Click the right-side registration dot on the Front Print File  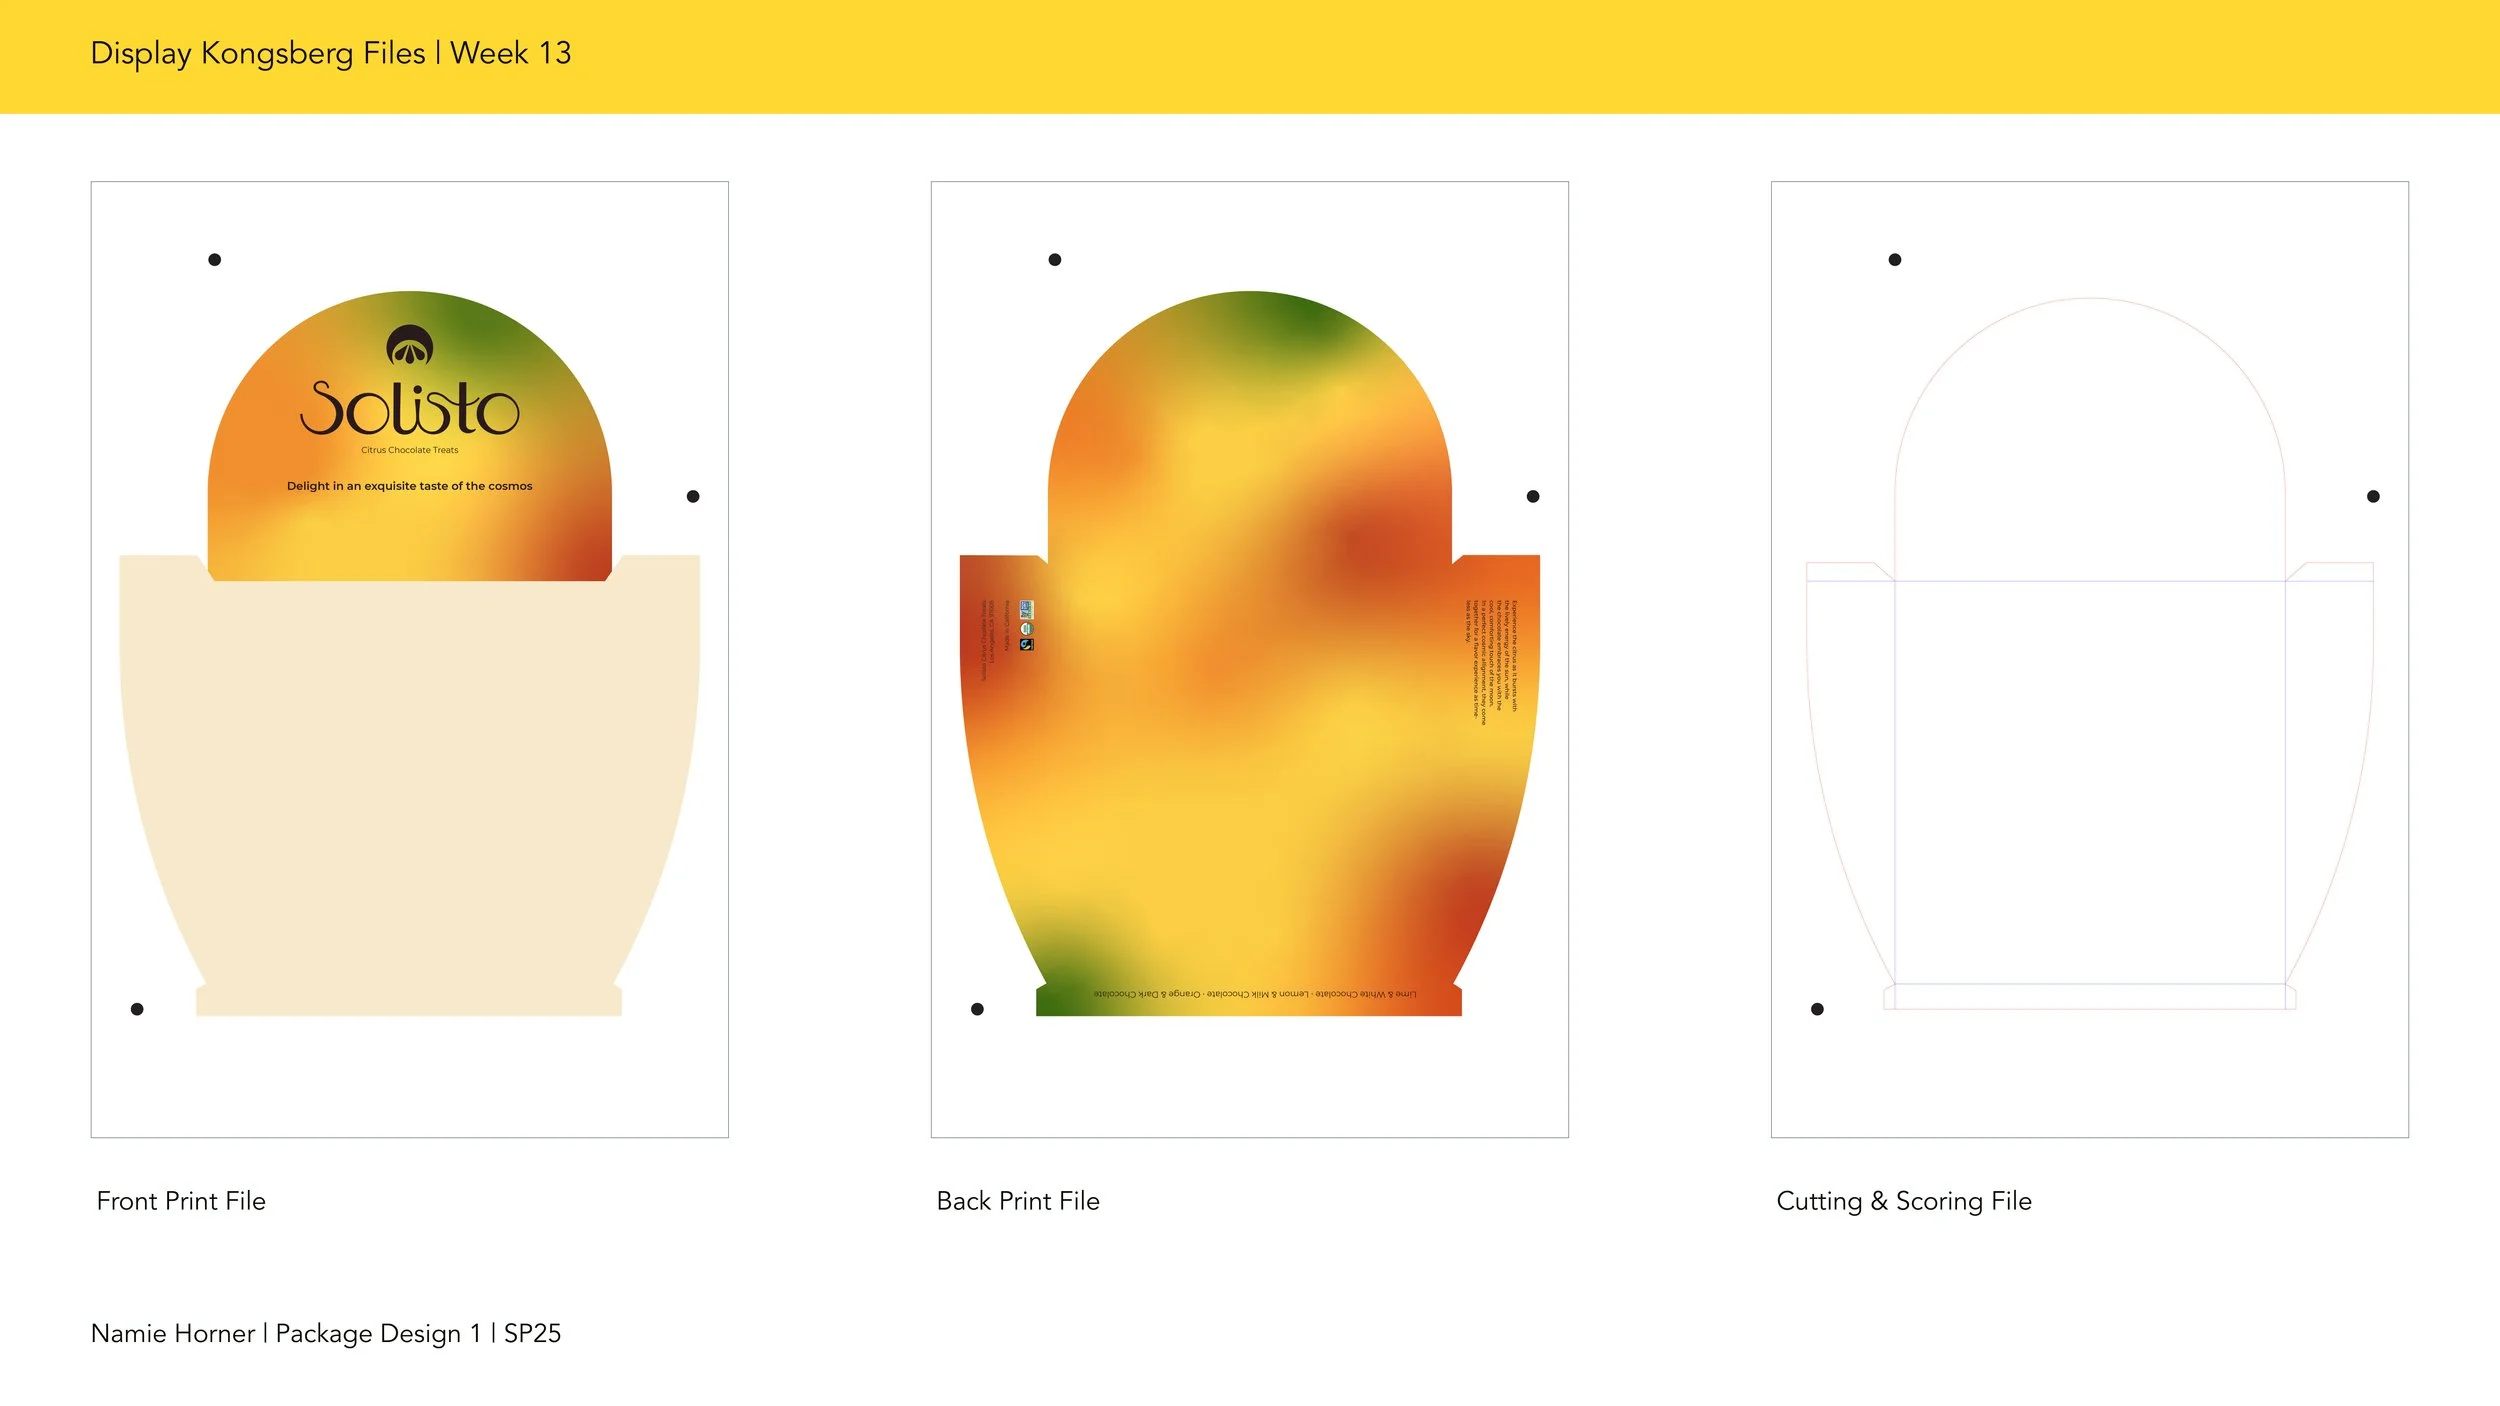point(693,497)
